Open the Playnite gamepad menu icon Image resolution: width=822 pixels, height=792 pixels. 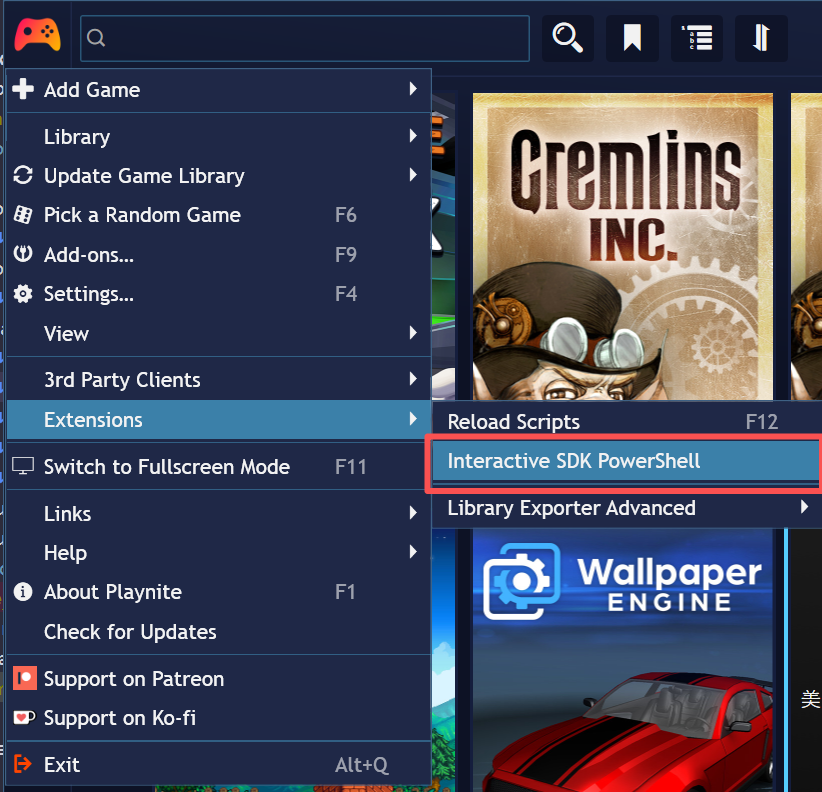click(38, 36)
